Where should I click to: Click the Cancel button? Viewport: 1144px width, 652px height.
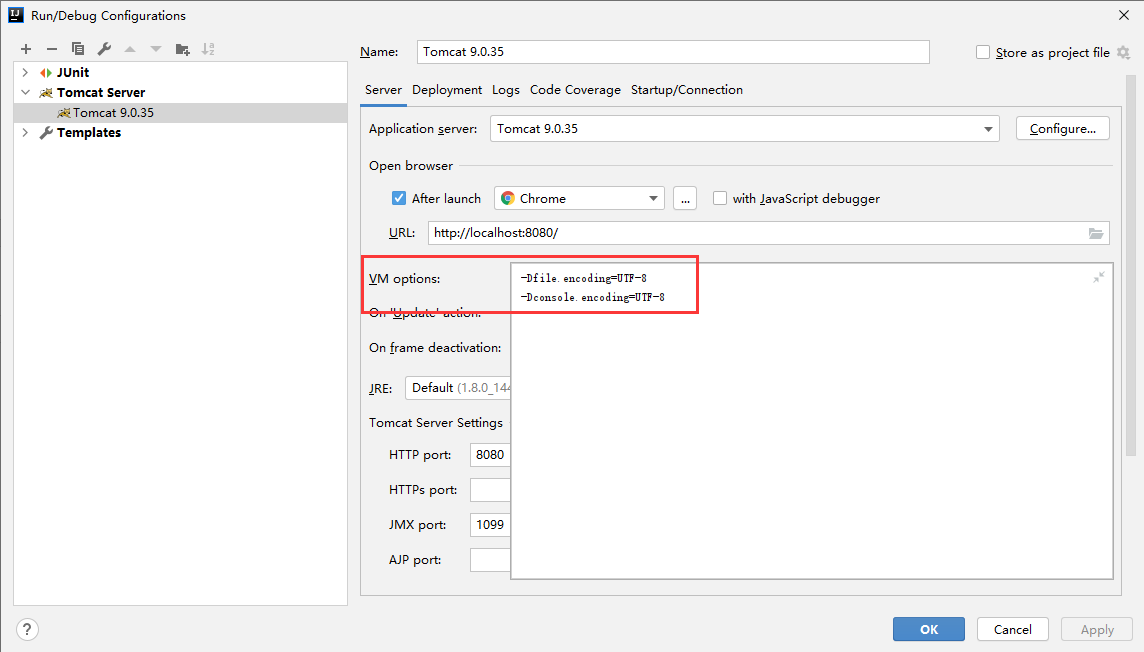click(x=1012, y=629)
